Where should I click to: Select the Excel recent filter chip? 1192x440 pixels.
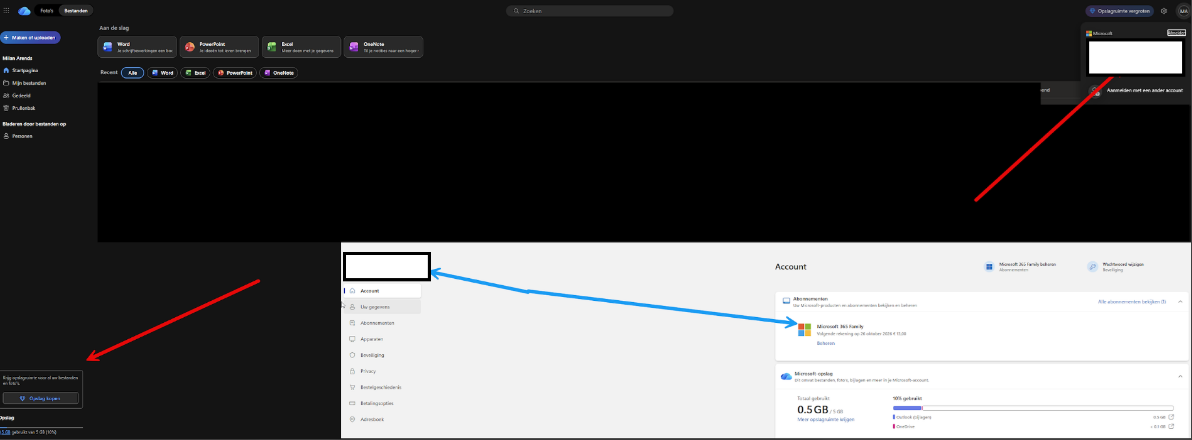click(196, 73)
